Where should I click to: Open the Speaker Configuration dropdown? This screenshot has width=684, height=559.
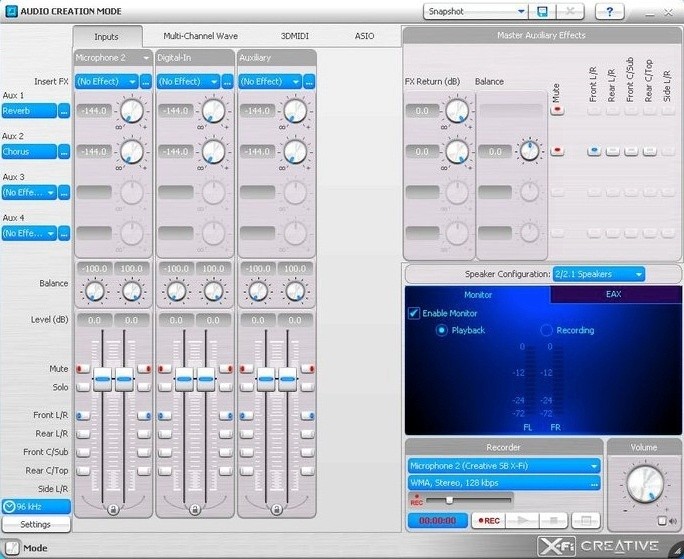[x=599, y=274]
